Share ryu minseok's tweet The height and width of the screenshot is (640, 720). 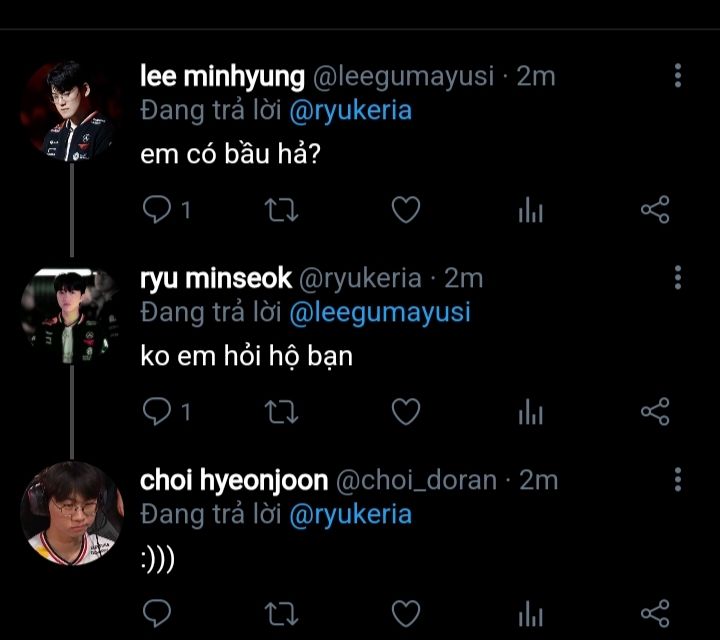(654, 410)
